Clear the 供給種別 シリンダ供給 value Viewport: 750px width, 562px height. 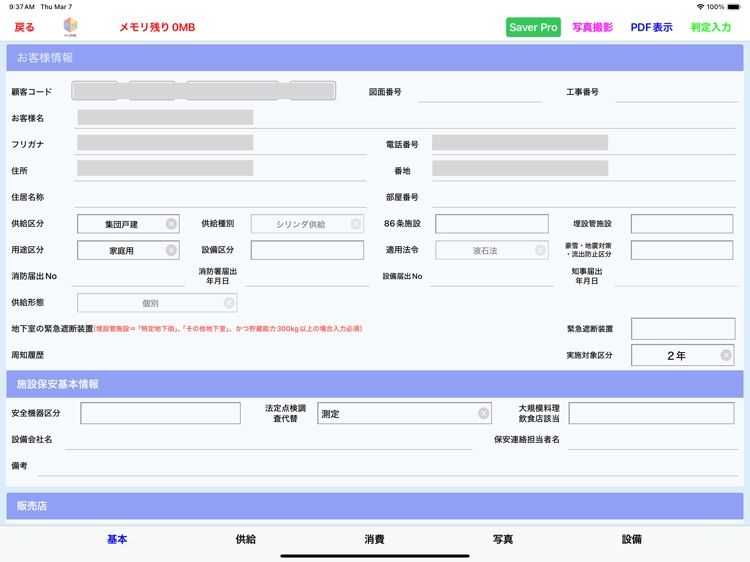coord(355,224)
